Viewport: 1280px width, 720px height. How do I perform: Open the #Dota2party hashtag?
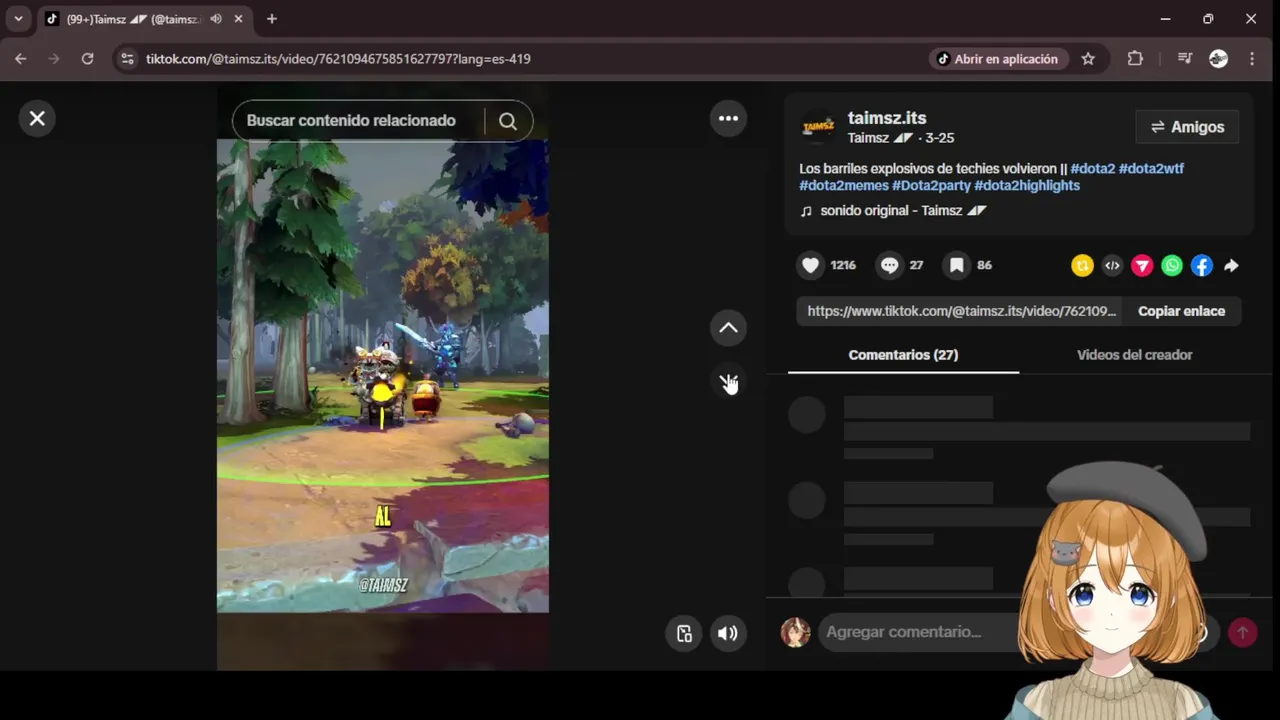931,186
